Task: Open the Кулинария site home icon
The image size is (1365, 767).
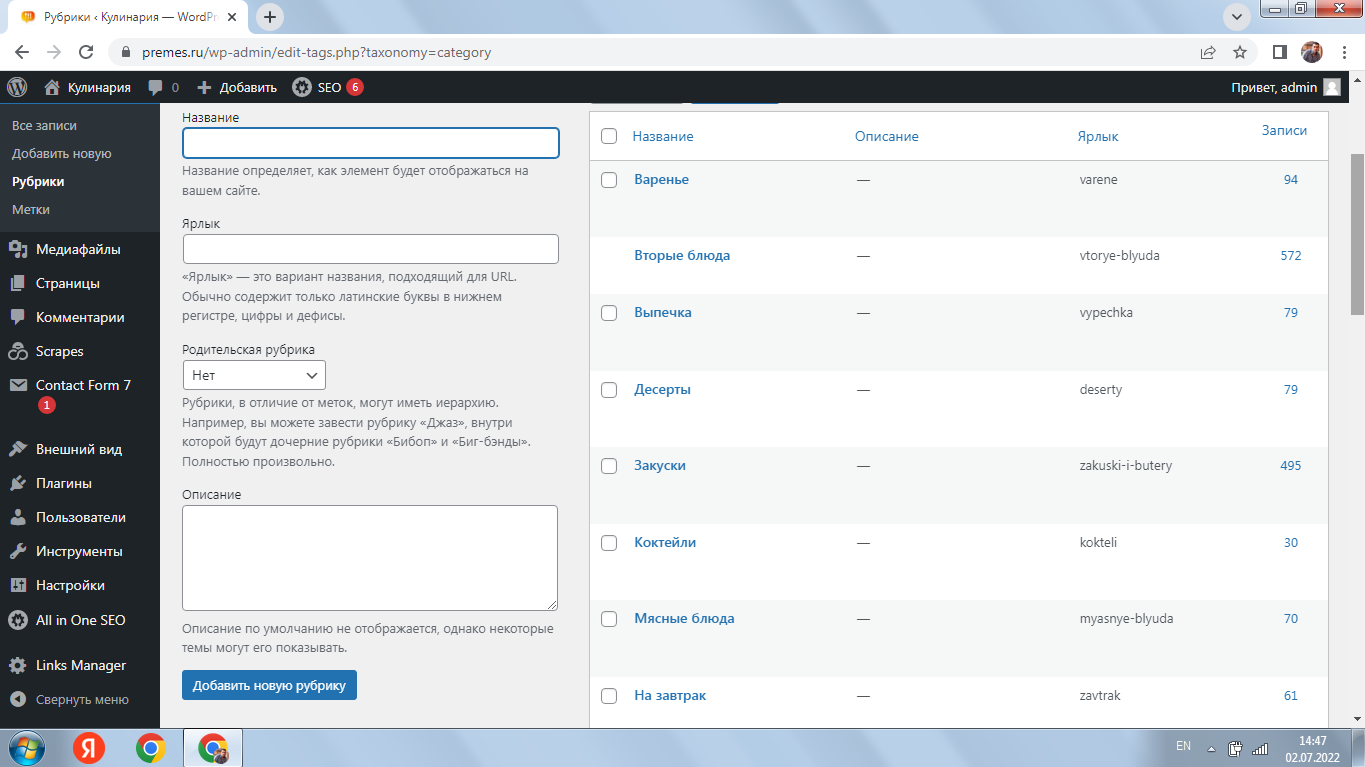Action: [x=53, y=87]
